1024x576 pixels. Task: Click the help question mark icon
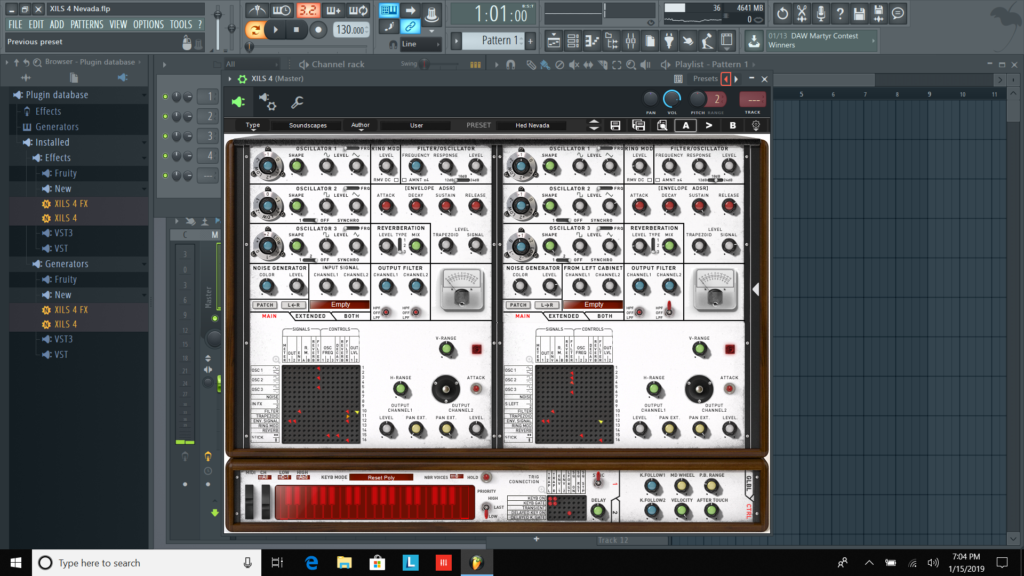(840, 13)
